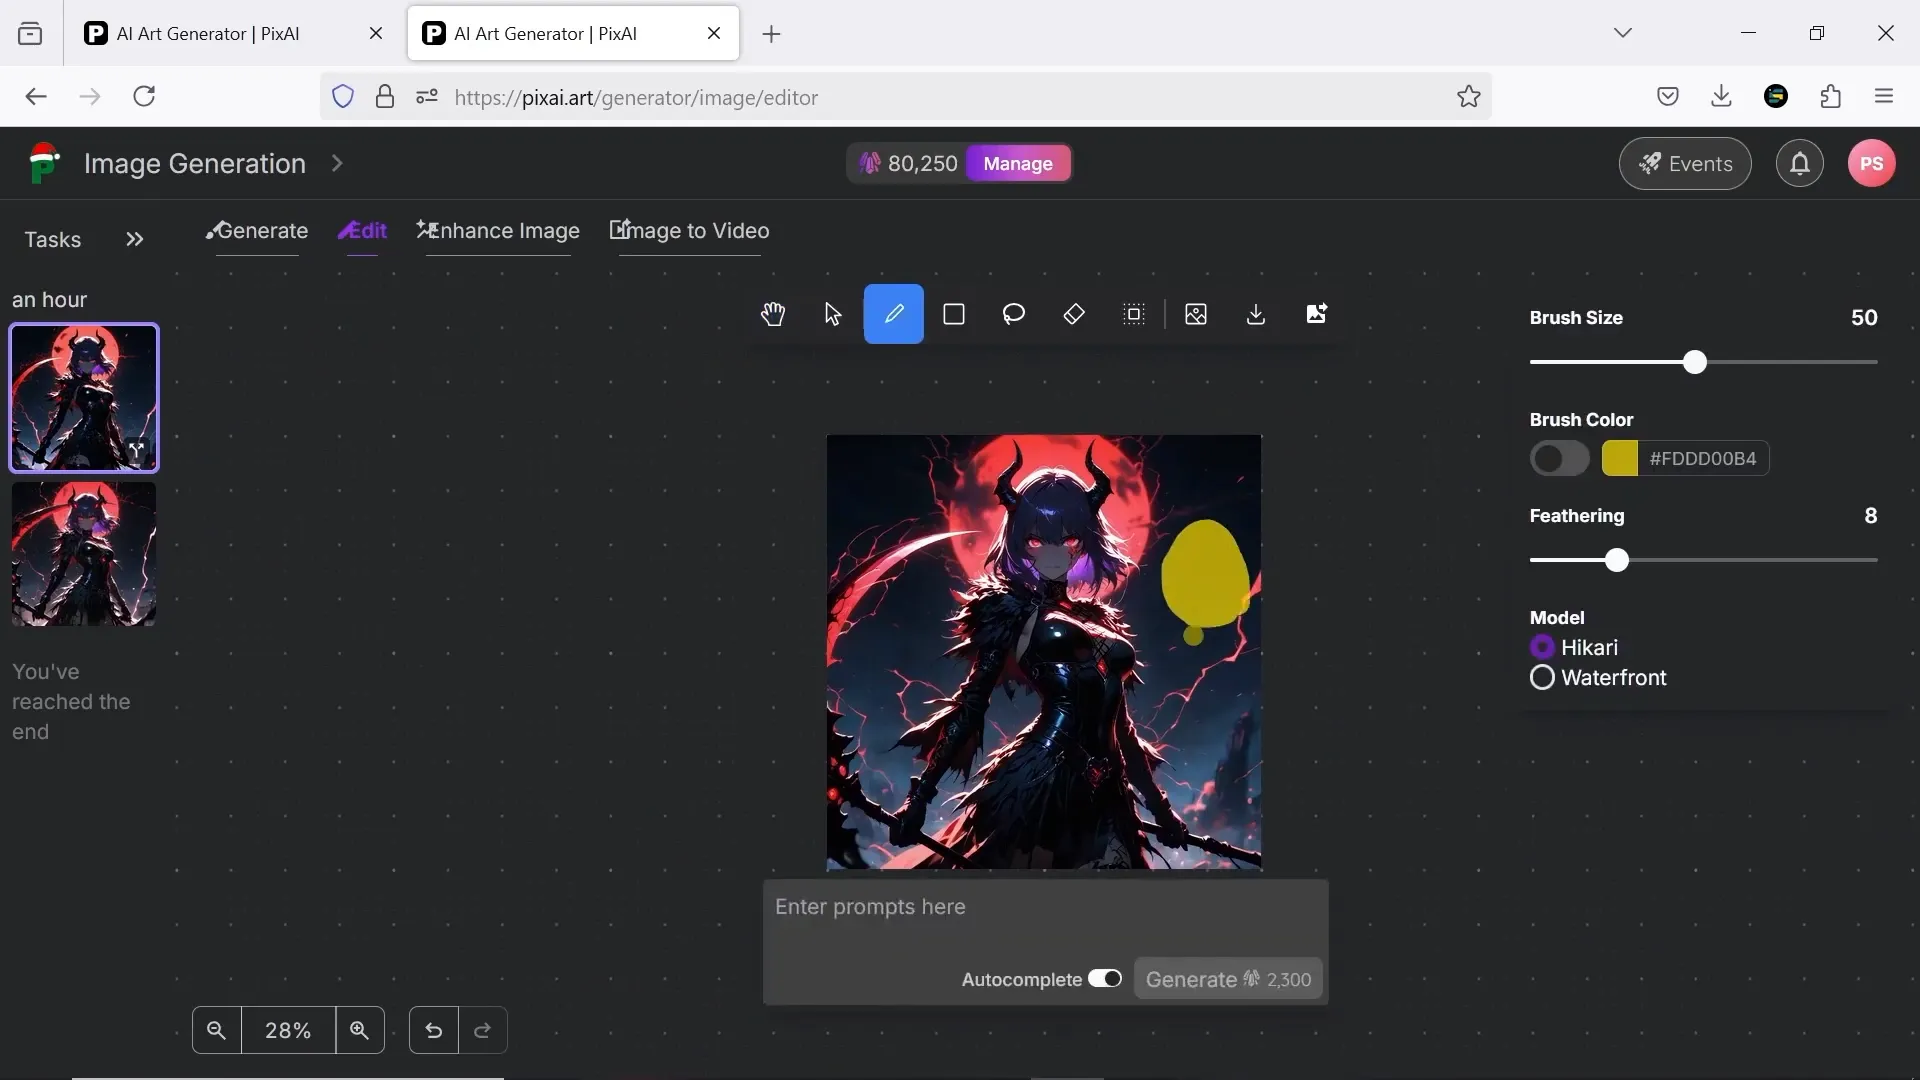Expand the Tasks panel with double chevron
This screenshot has width=1920, height=1080.
pos(135,239)
